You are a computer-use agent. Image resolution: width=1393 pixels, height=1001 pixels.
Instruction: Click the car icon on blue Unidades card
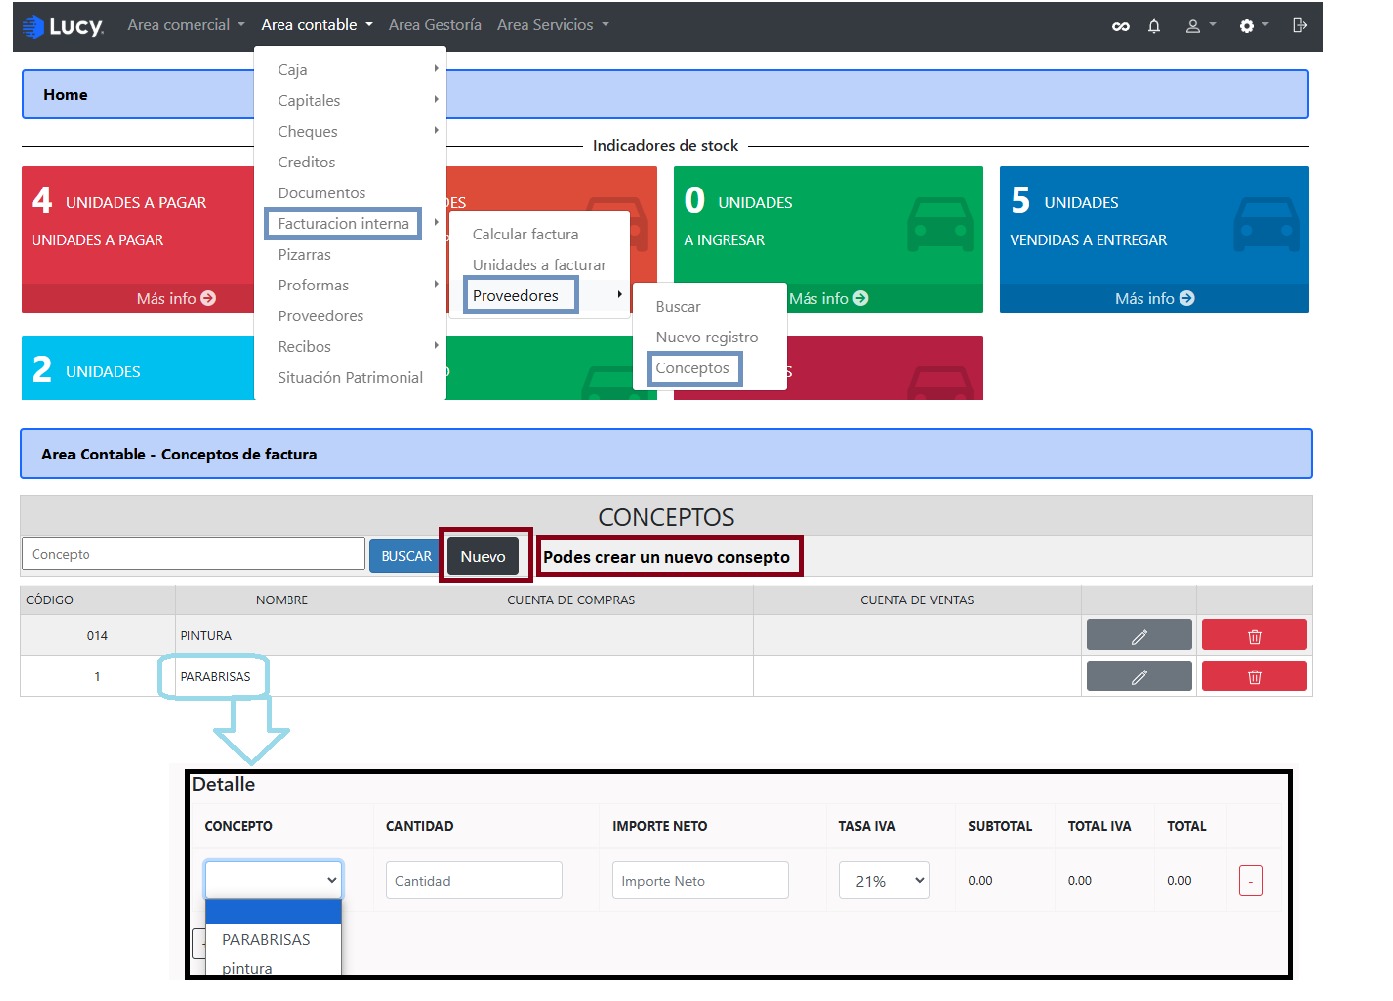pos(1266,223)
